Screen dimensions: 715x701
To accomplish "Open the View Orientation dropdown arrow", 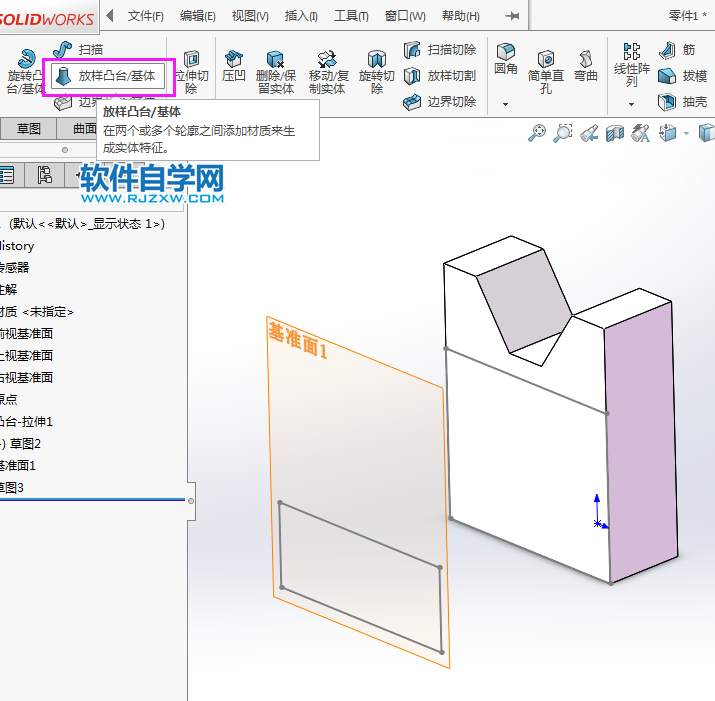I will coord(686,134).
